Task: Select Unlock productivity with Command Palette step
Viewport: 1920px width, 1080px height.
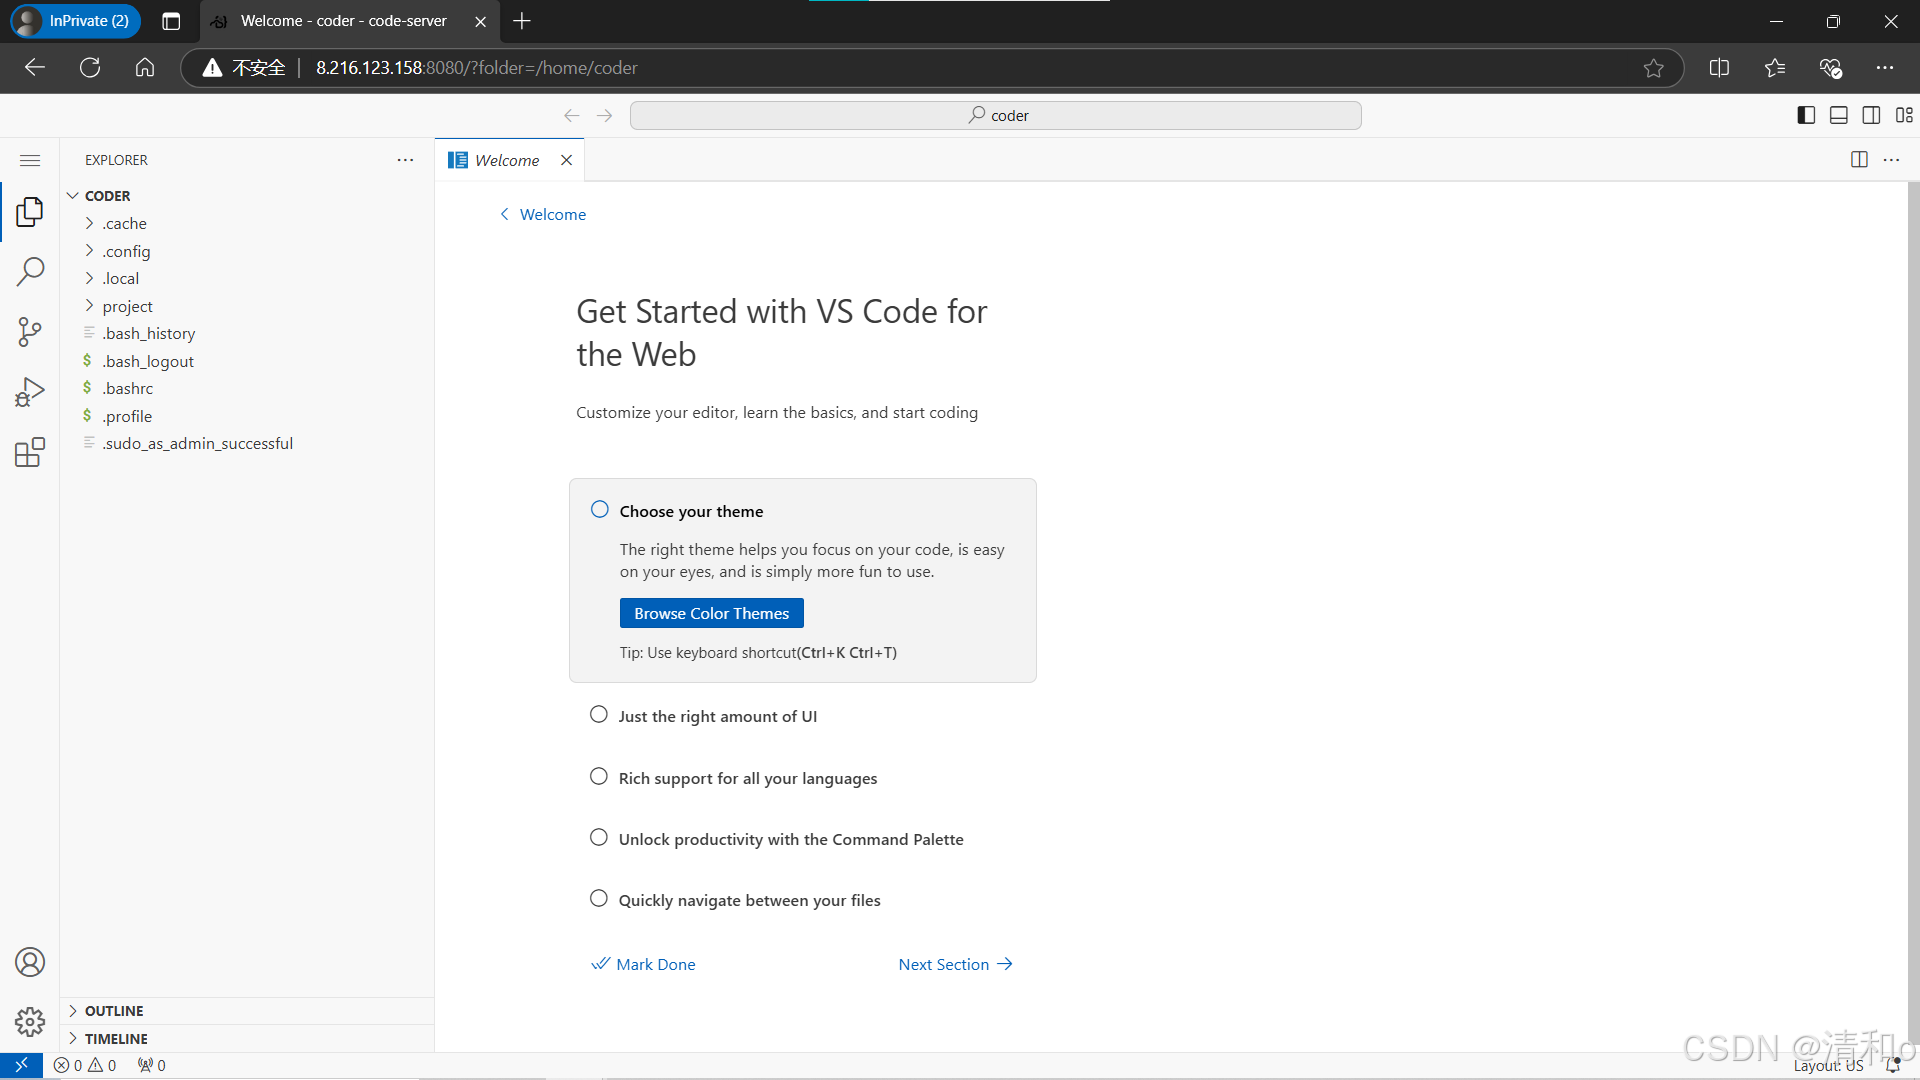Action: point(598,837)
